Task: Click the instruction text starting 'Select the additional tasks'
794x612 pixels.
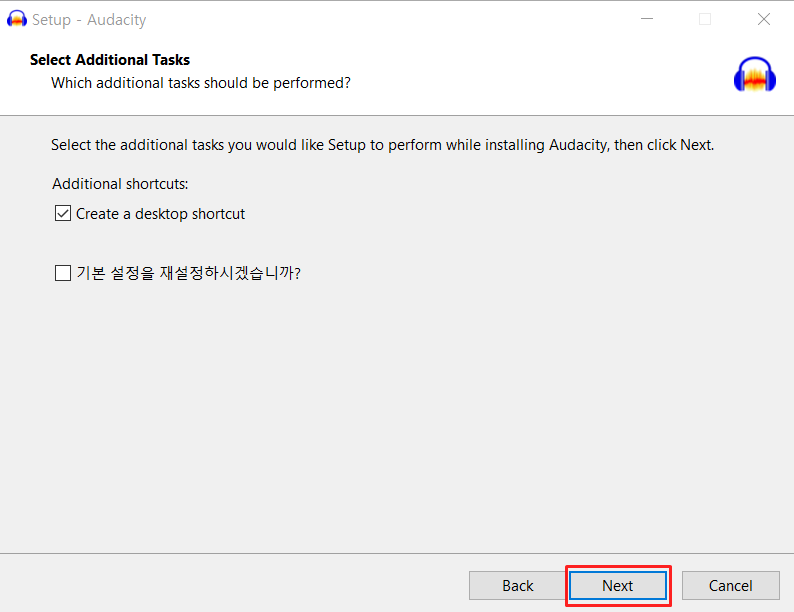Action: click(x=382, y=145)
